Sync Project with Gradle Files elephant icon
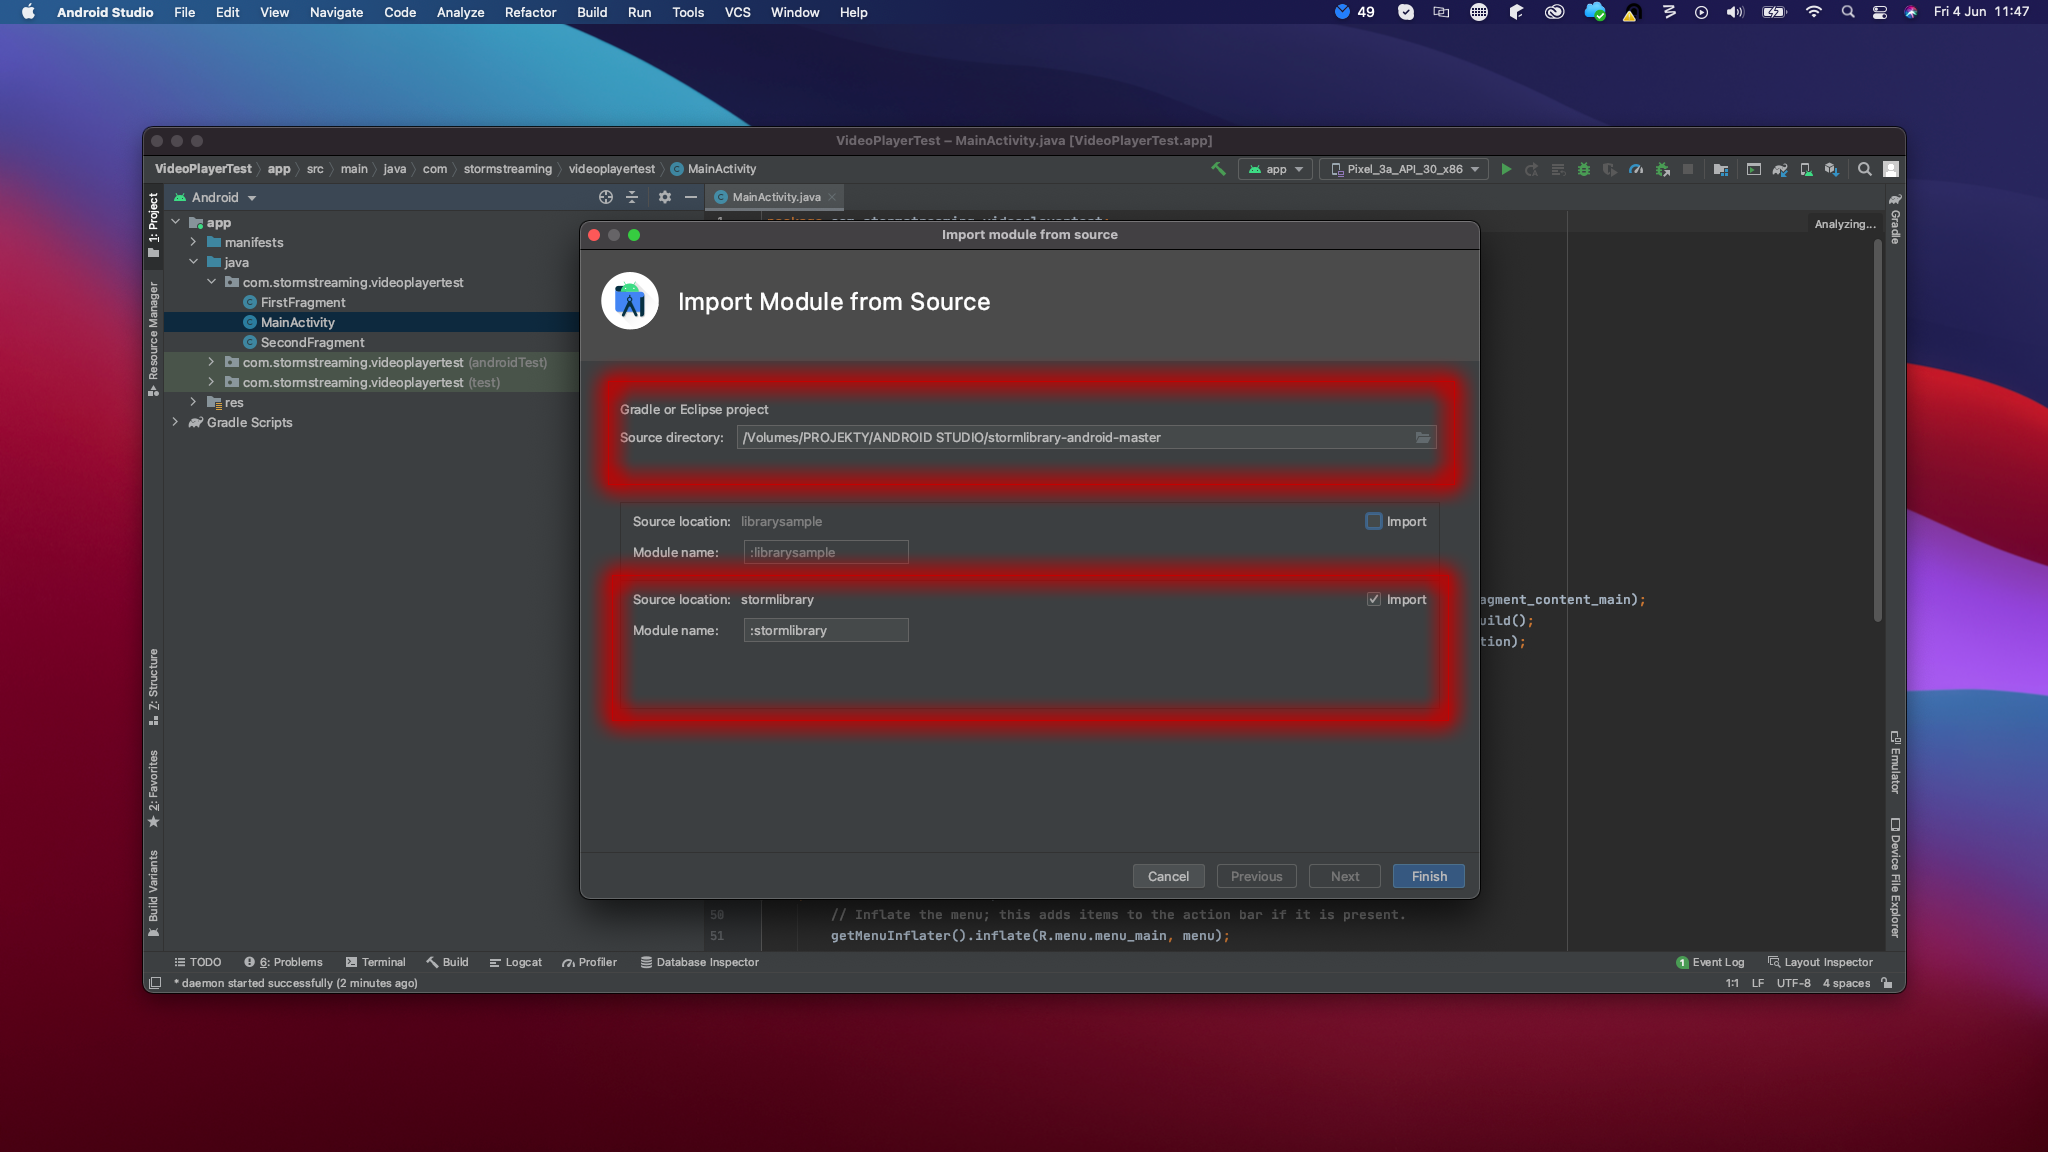 point(1780,169)
